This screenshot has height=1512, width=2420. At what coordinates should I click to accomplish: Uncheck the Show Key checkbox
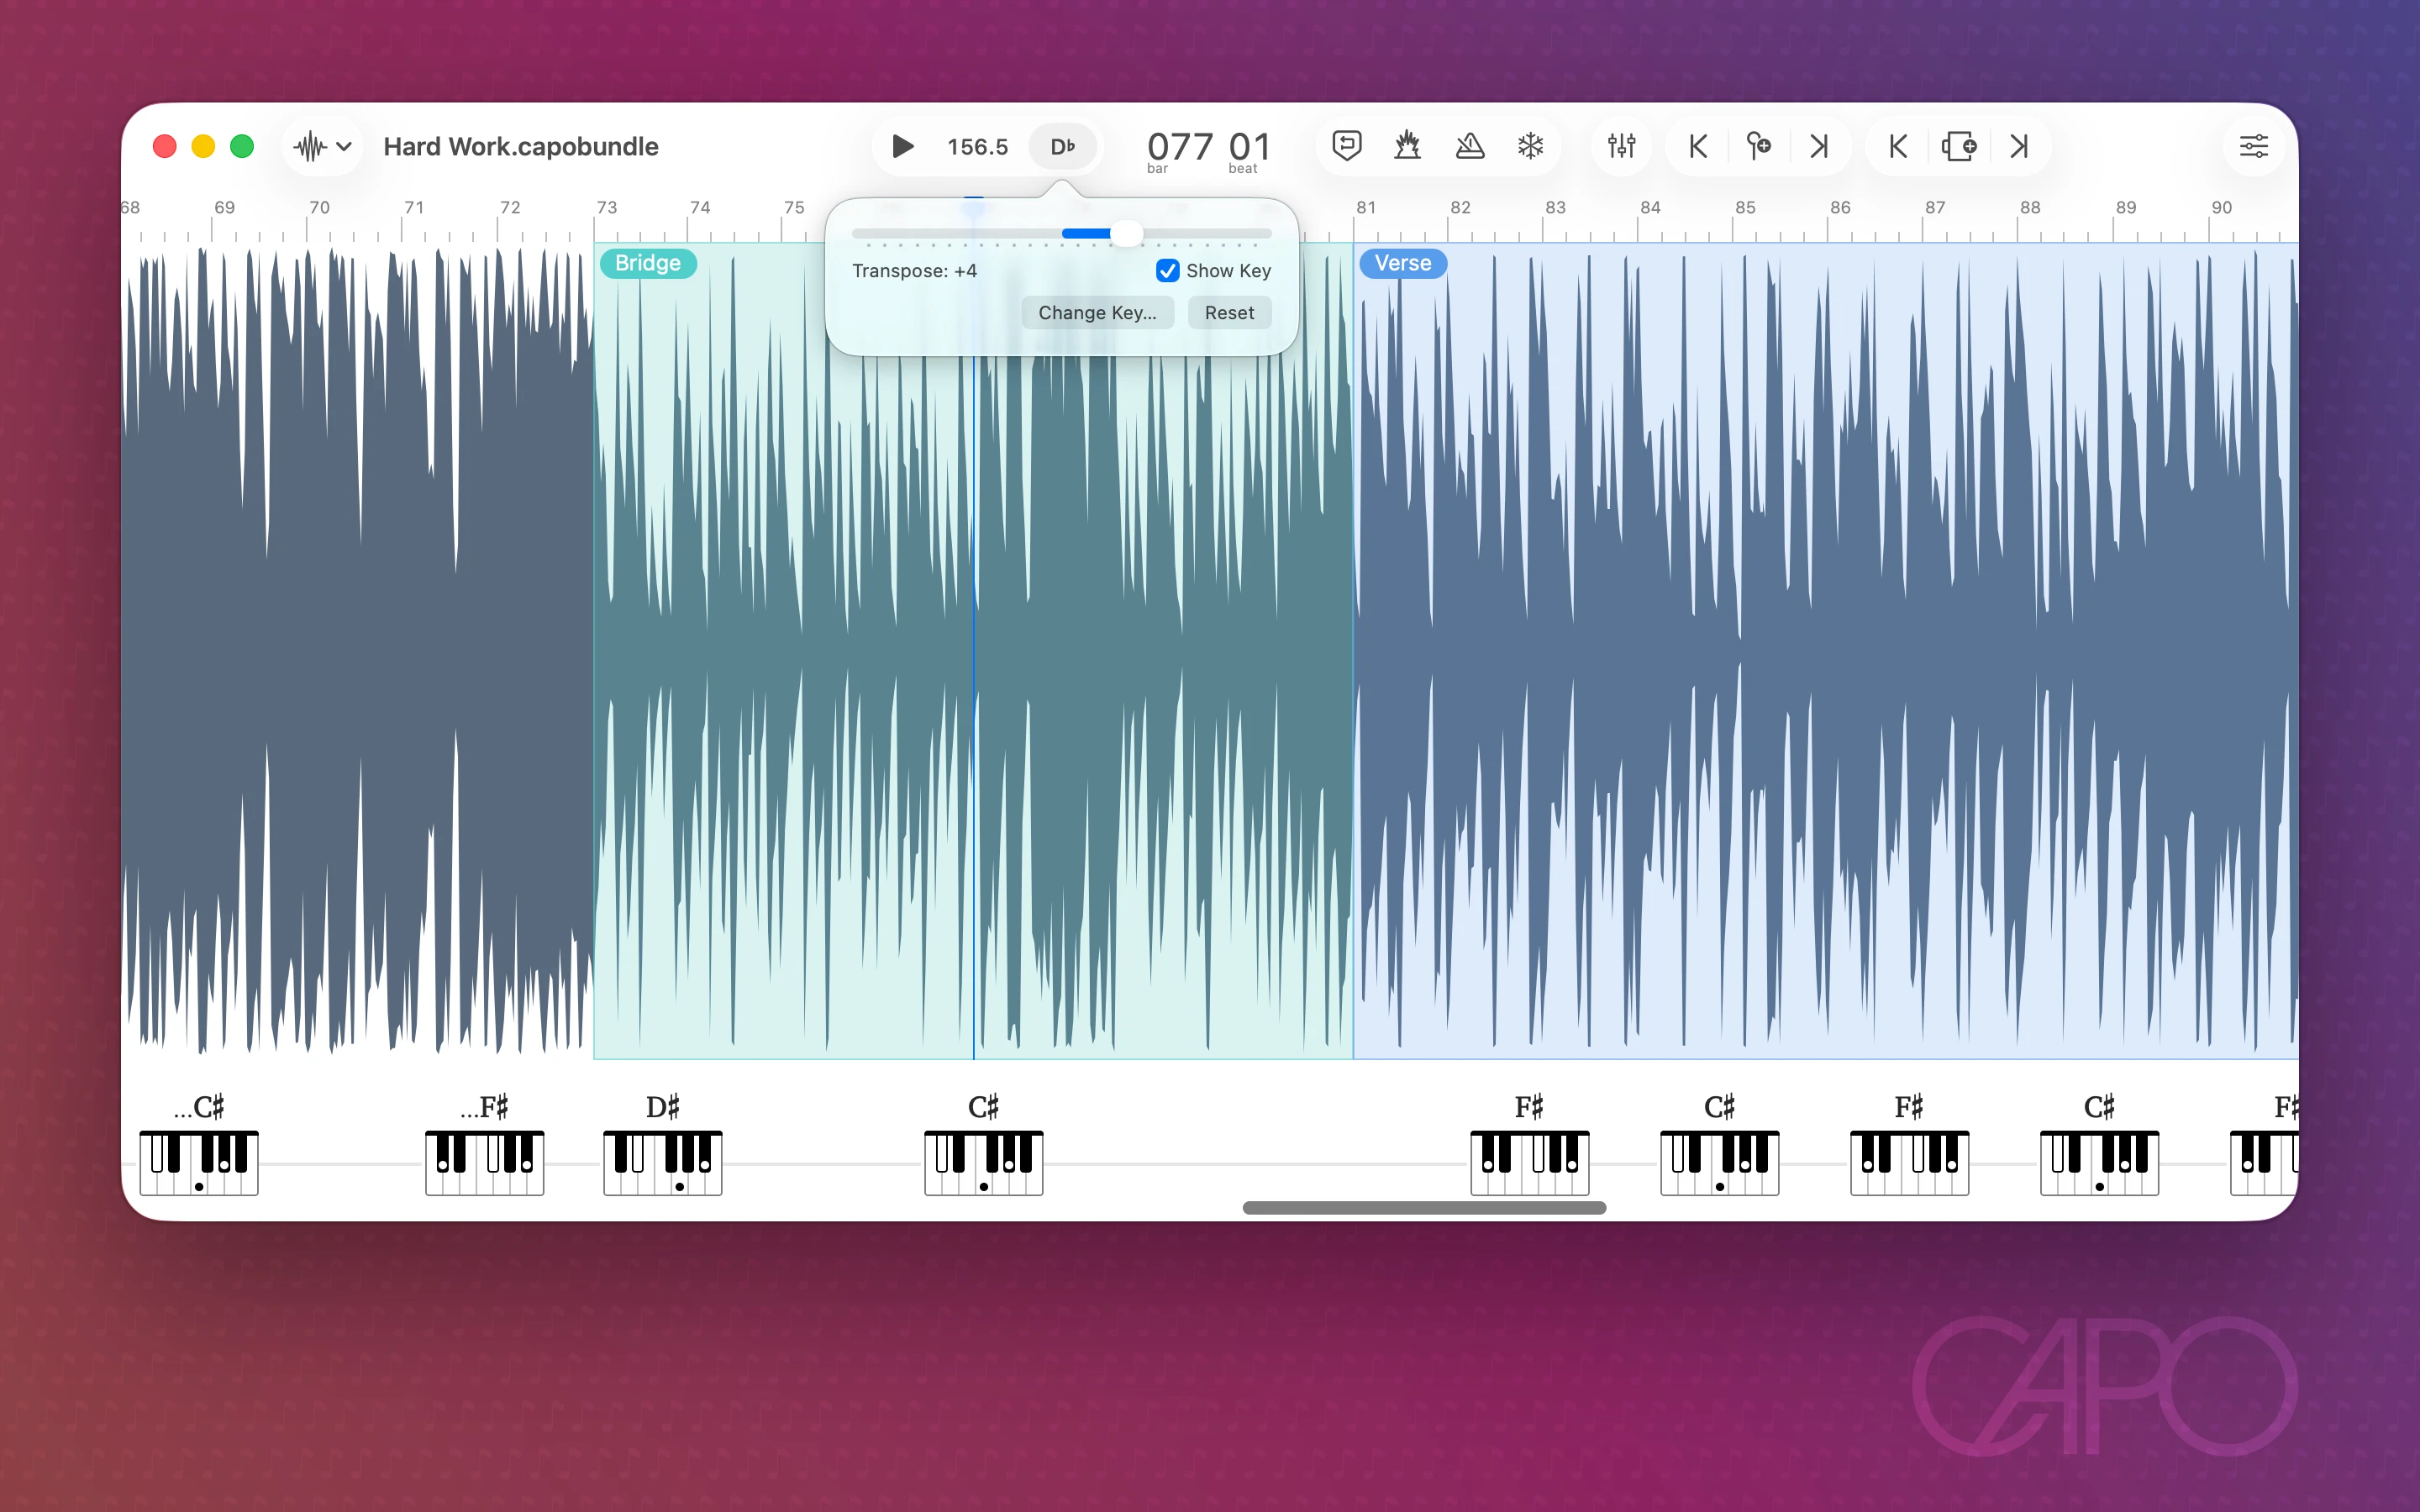point(1167,271)
